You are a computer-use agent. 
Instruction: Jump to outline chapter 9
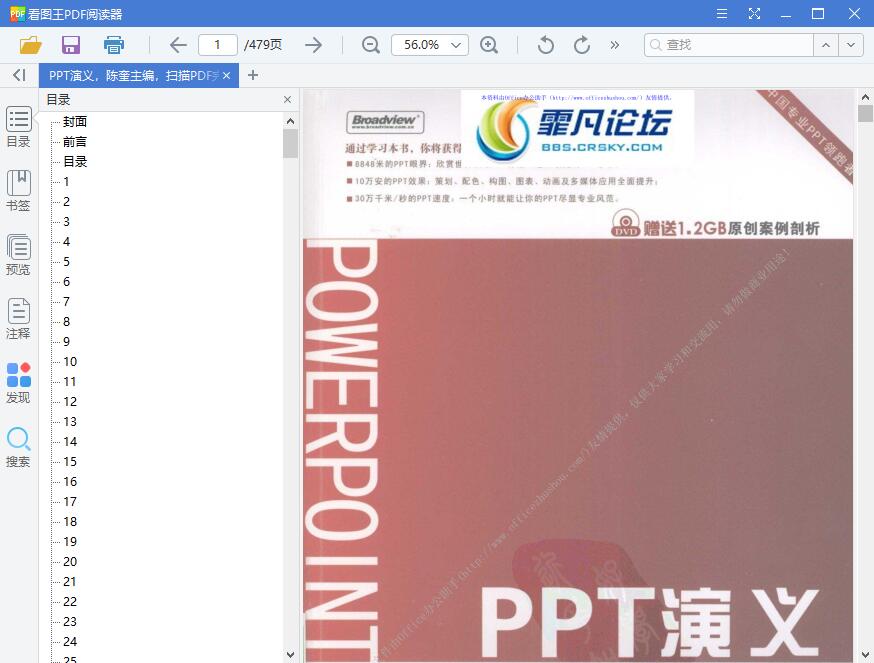66,342
